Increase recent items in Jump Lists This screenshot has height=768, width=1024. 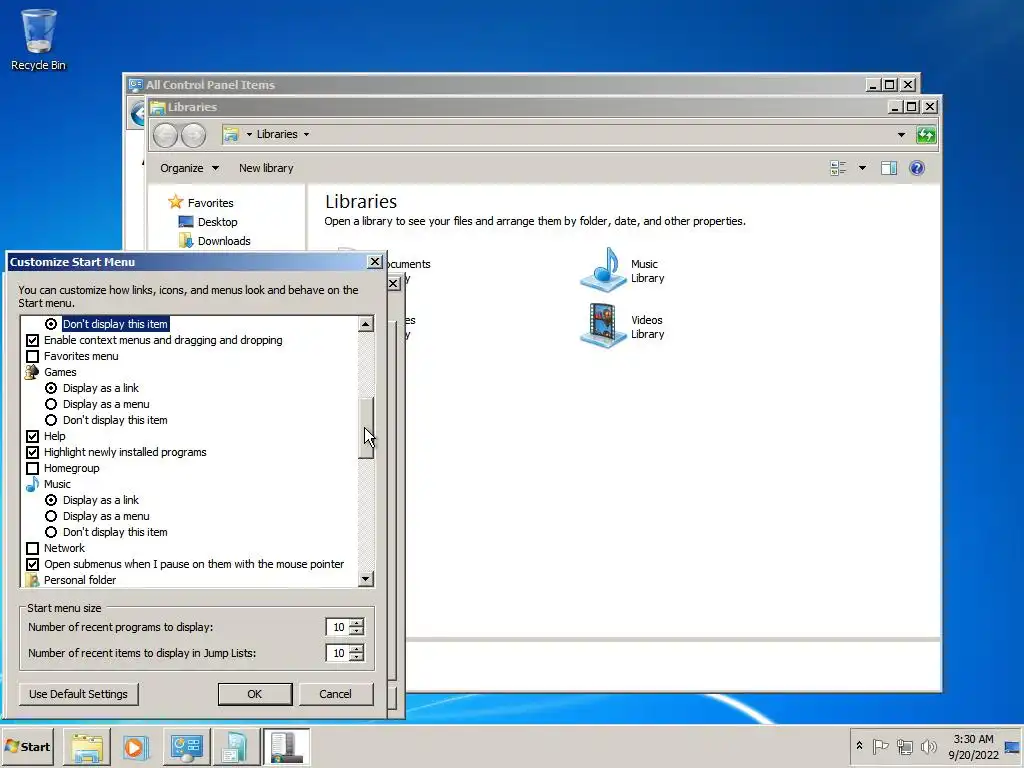tap(357, 648)
